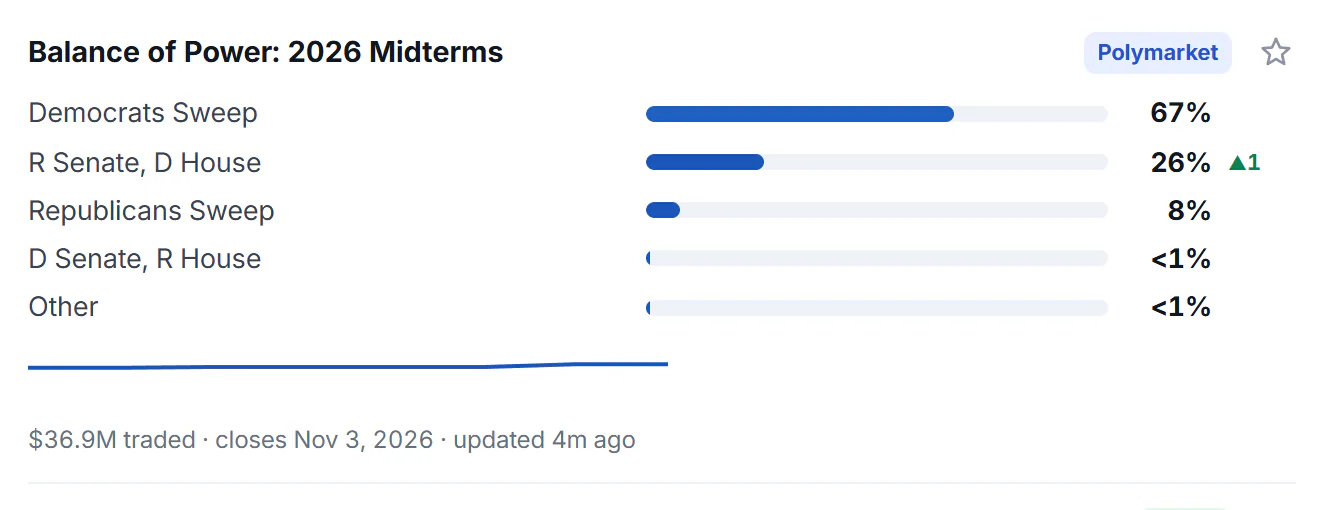Click the Republicans Sweep probability bar
1324x510 pixels.
tap(877, 210)
